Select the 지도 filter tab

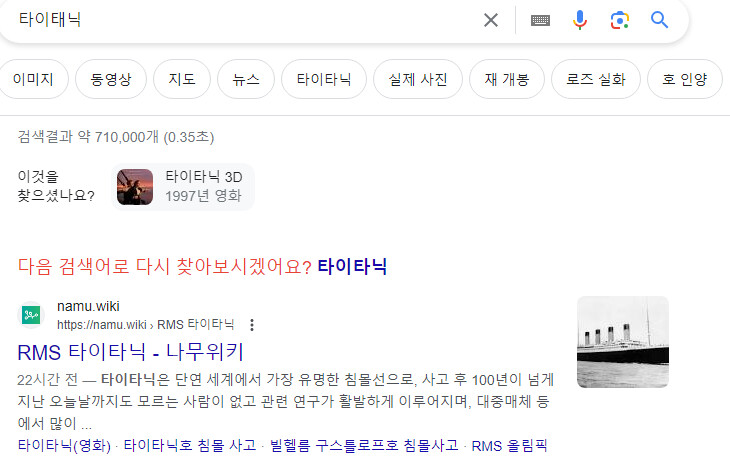pyautogui.click(x=182, y=79)
